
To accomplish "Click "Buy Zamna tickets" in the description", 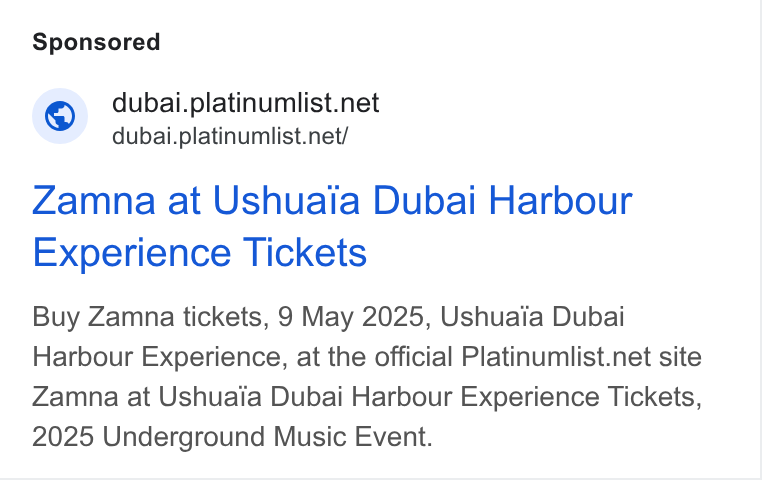I will coord(151,317).
